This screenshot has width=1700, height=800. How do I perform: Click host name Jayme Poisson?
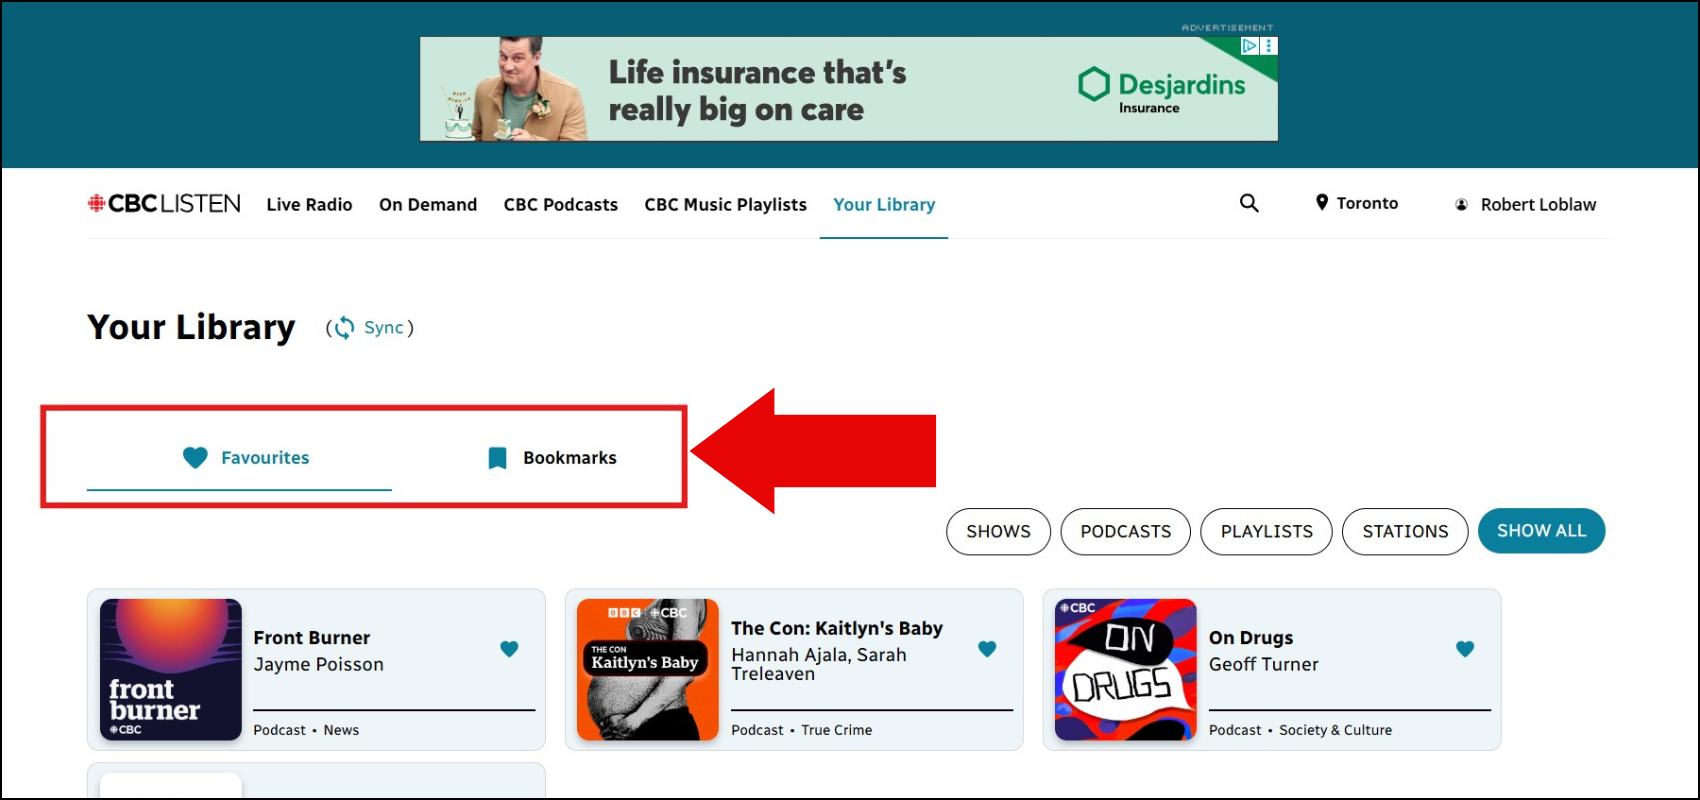319,665
